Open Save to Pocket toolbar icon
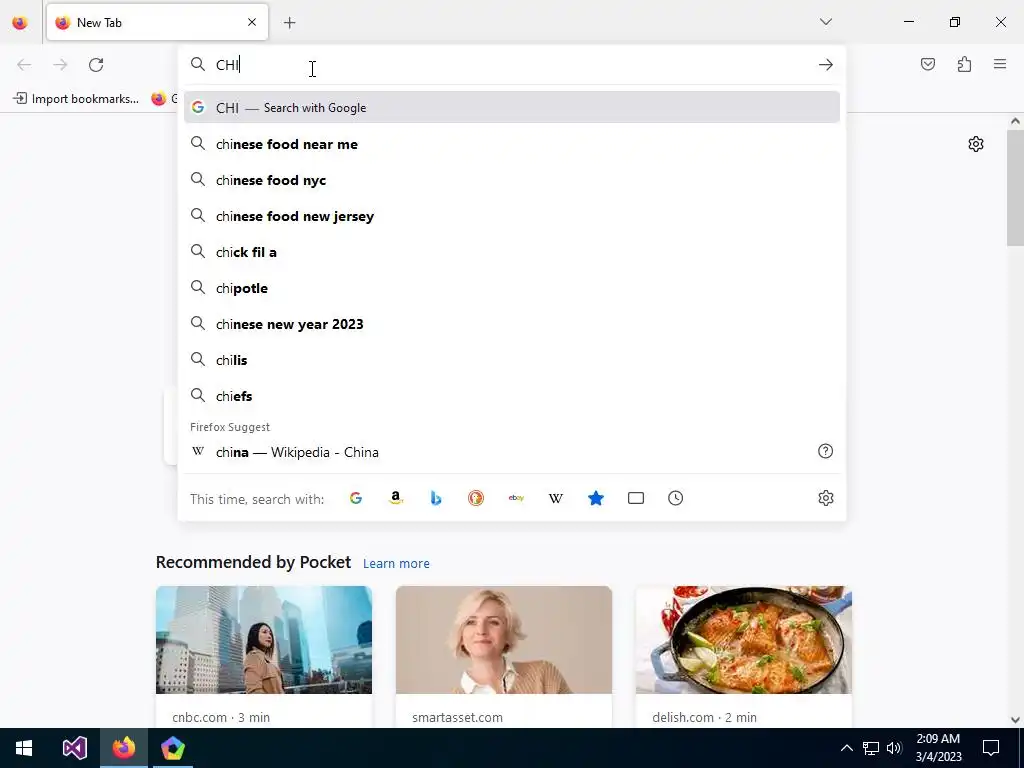This screenshot has height=768, width=1024. click(927, 64)
